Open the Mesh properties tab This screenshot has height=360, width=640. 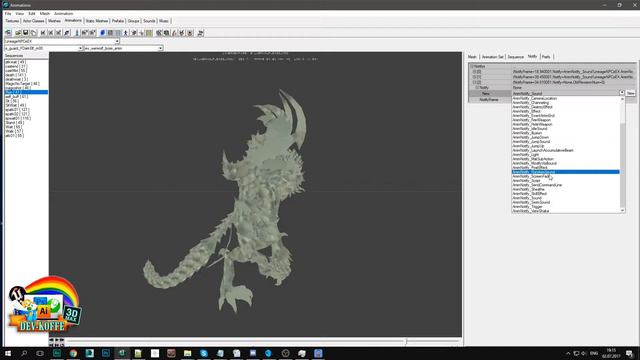[472, 57]
